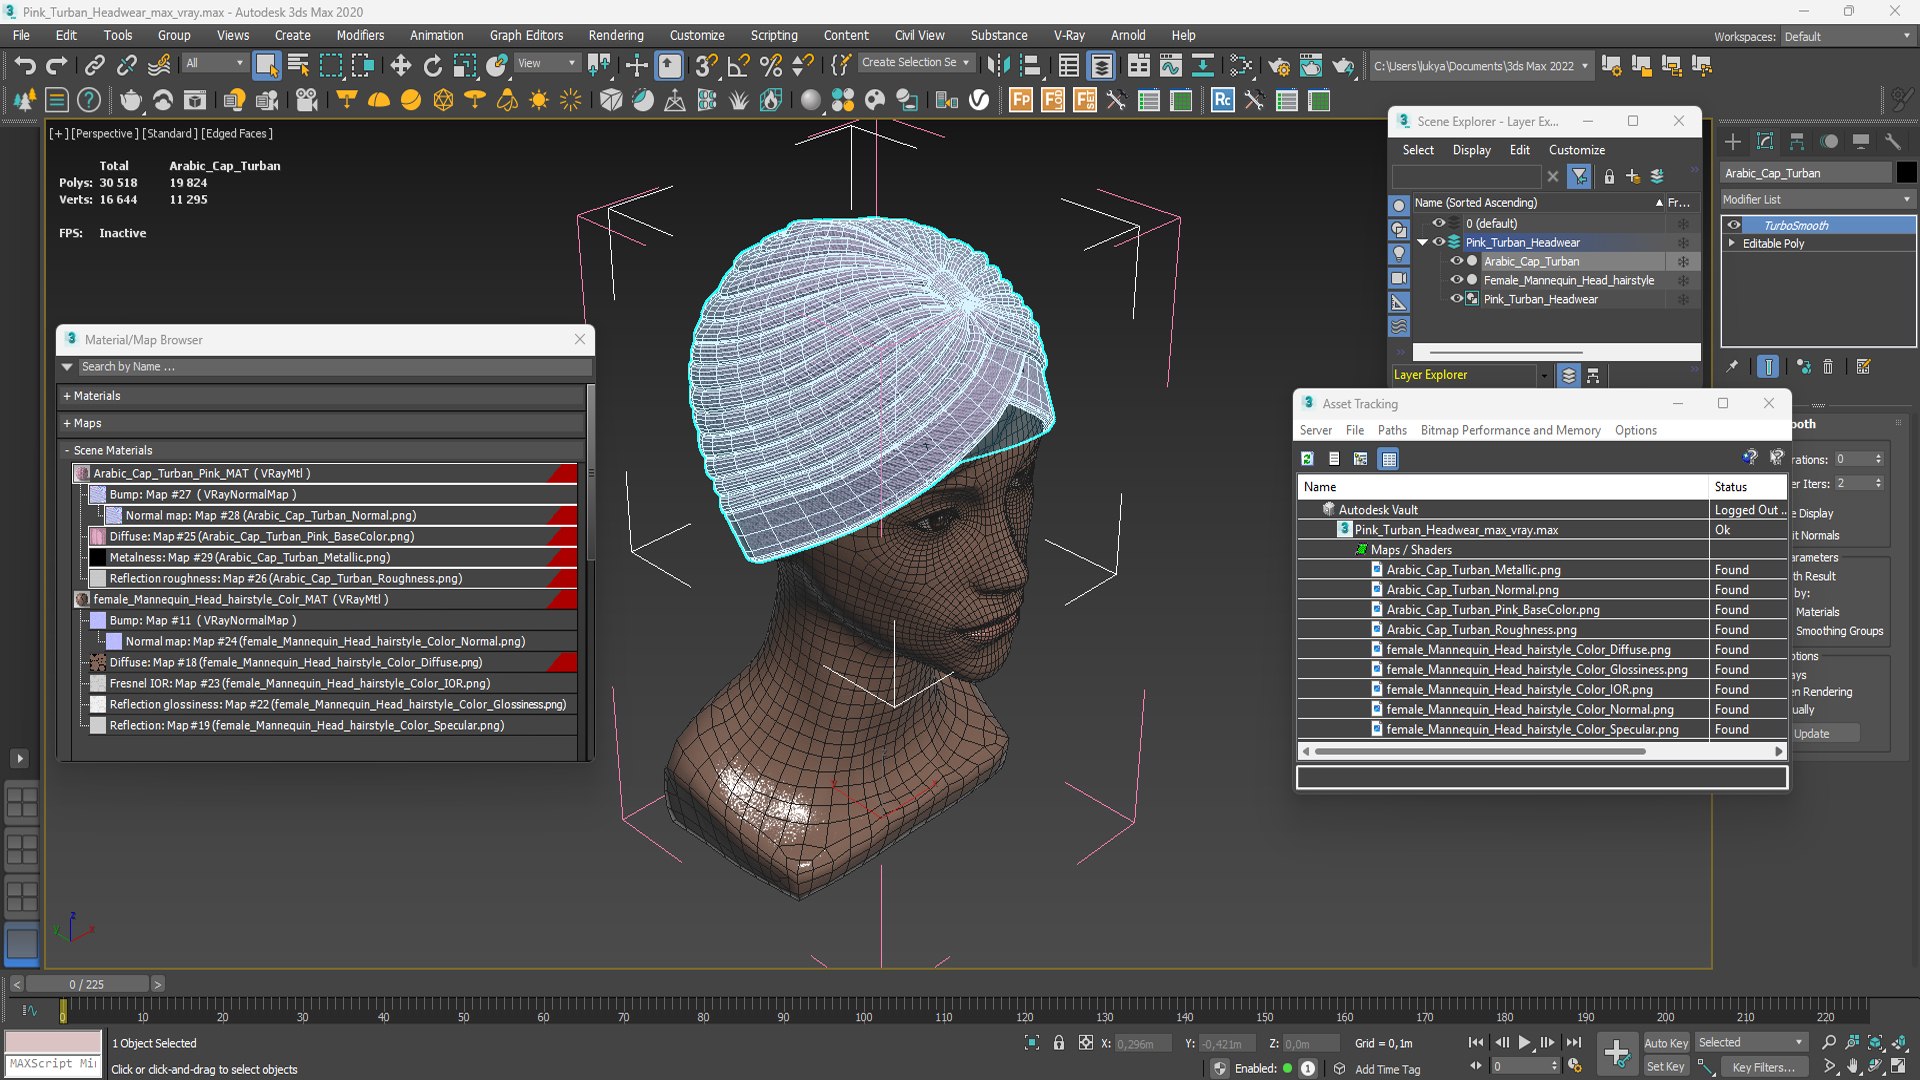Open the Modify command panel tab
The image size is (1920, 1080).
1765,141
